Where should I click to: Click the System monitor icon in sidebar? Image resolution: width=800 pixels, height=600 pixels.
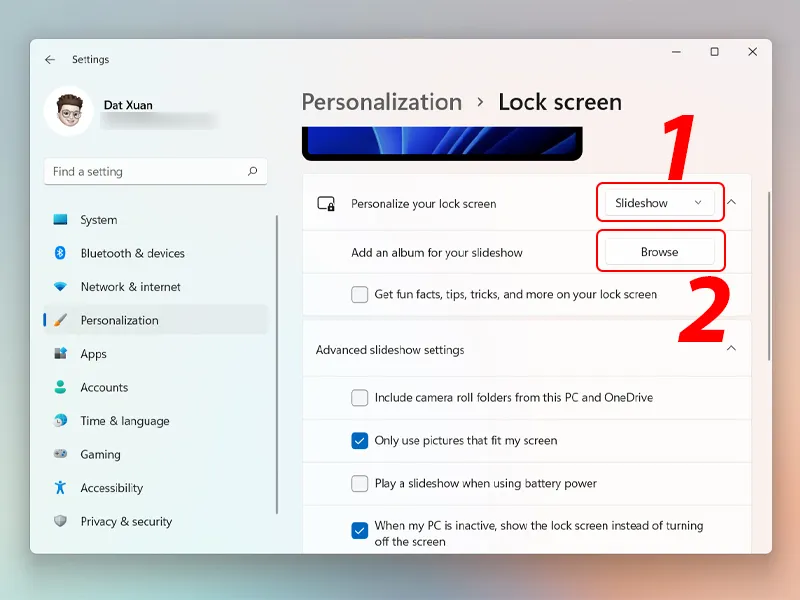point(60,220)
